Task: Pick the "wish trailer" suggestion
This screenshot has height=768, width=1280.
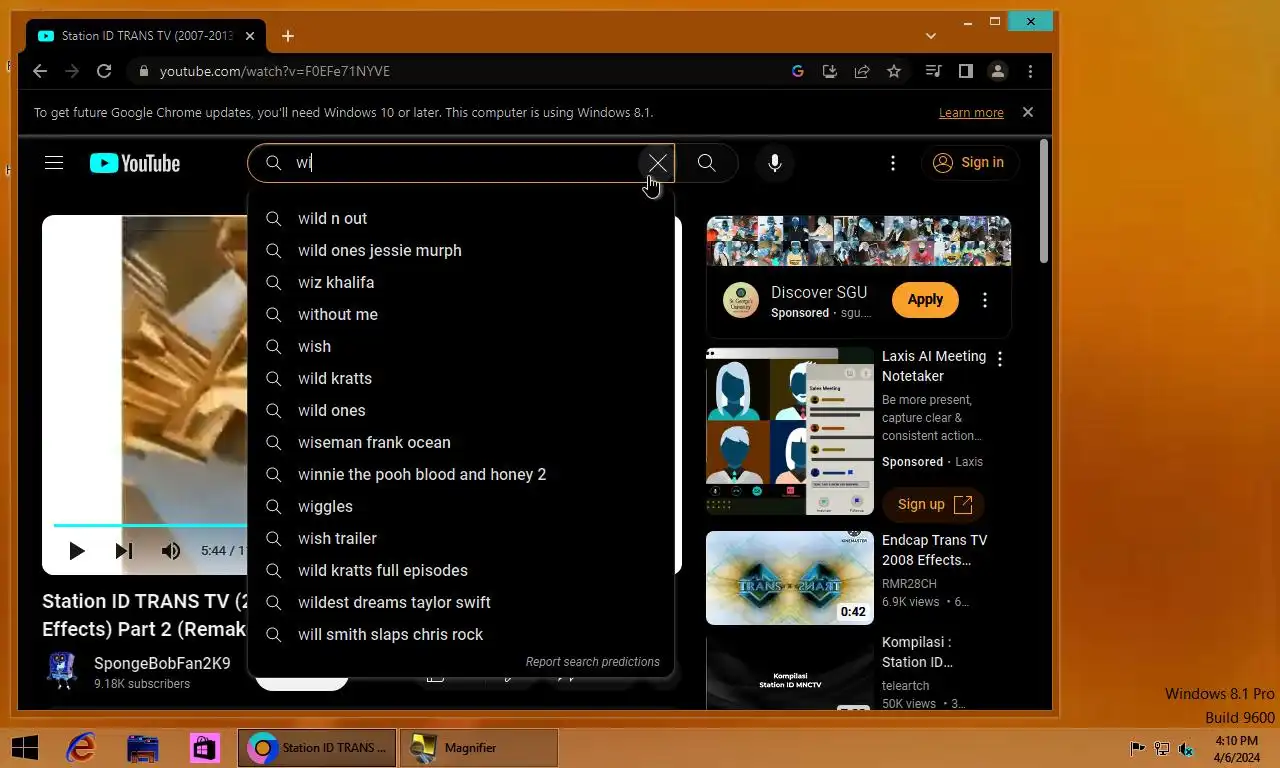Action: point(461,538)
